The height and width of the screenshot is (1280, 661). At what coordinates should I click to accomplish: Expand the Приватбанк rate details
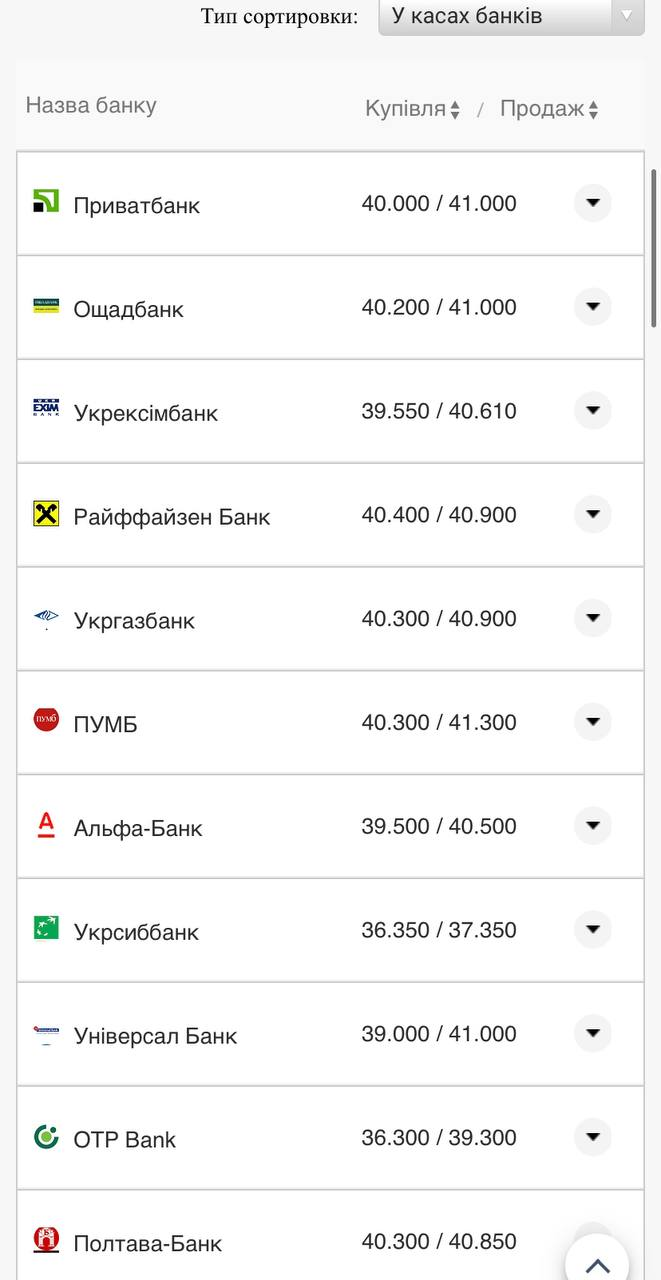(592, 203)
